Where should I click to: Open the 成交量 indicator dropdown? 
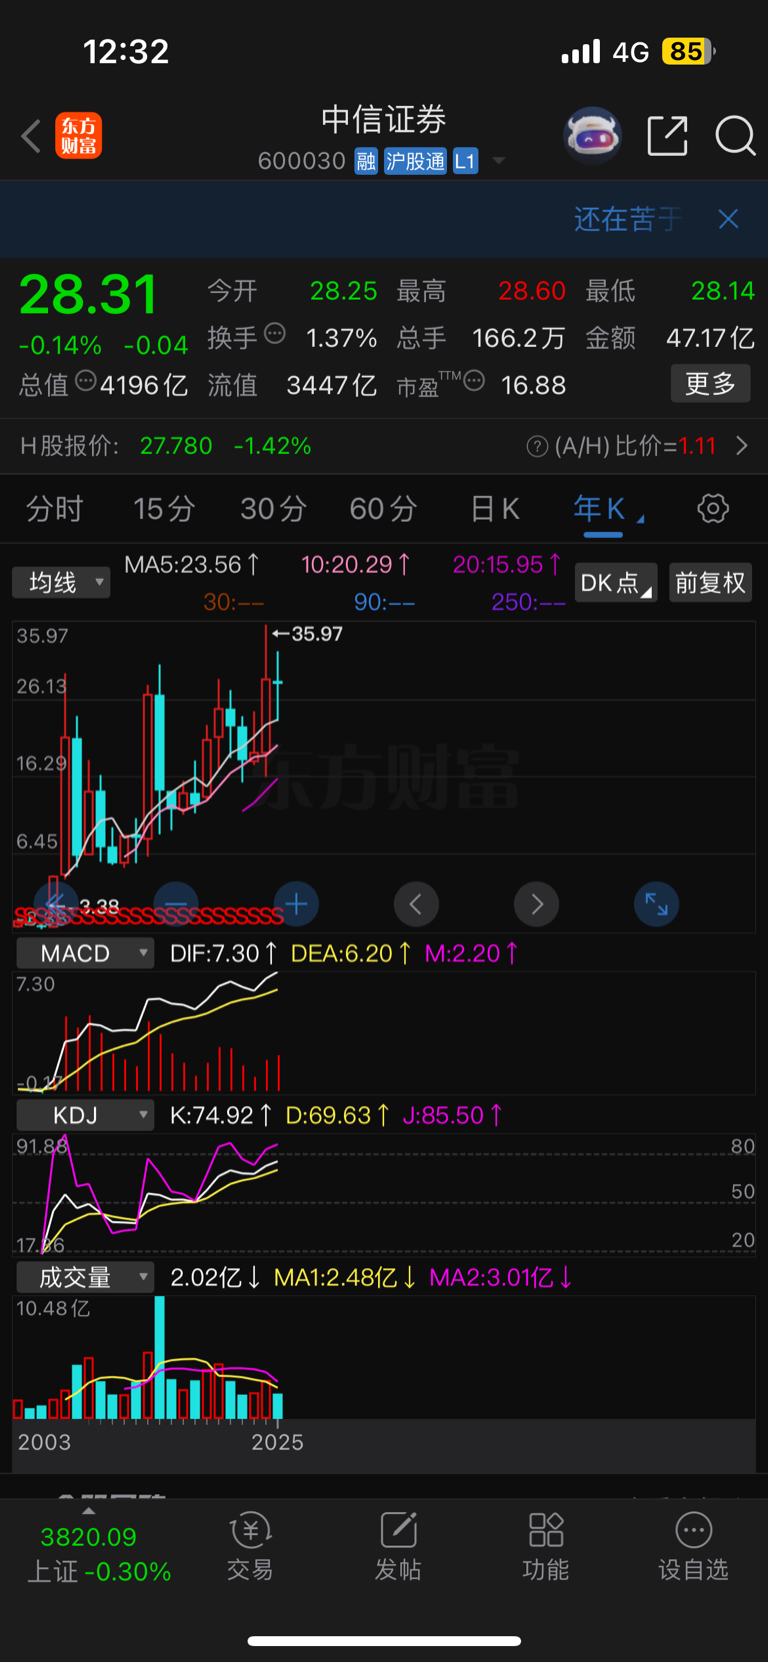coord(85,1277)
